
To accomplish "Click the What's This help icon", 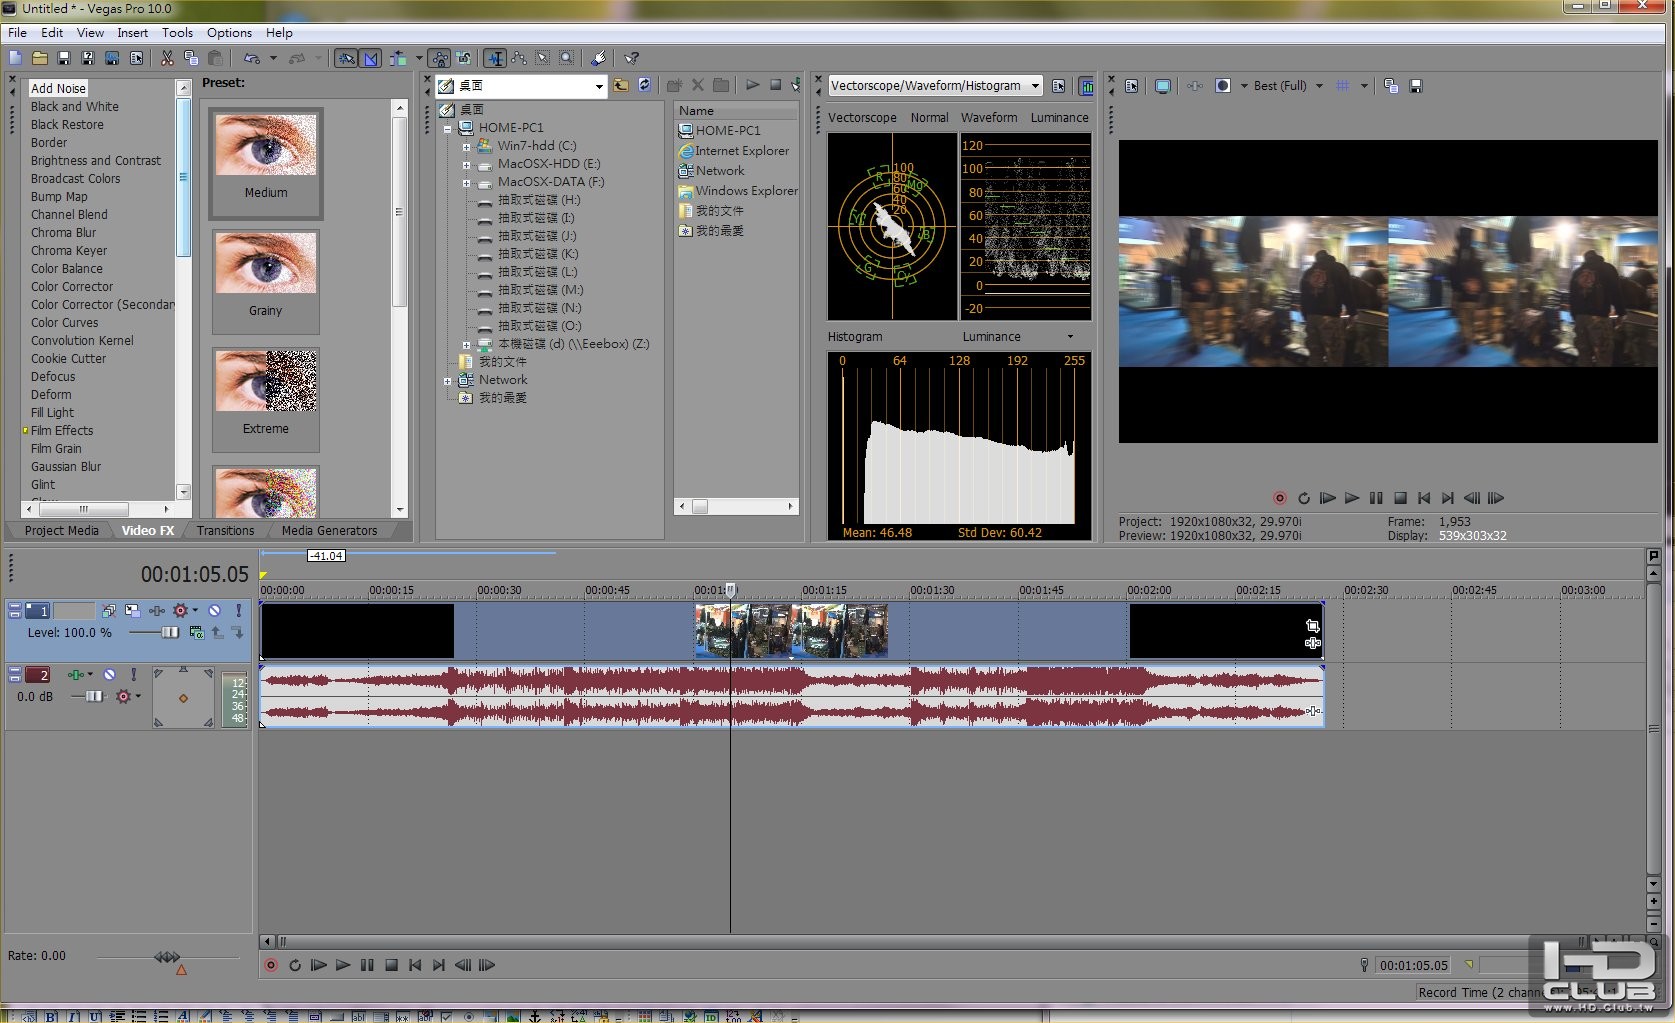I will point(631,59).
